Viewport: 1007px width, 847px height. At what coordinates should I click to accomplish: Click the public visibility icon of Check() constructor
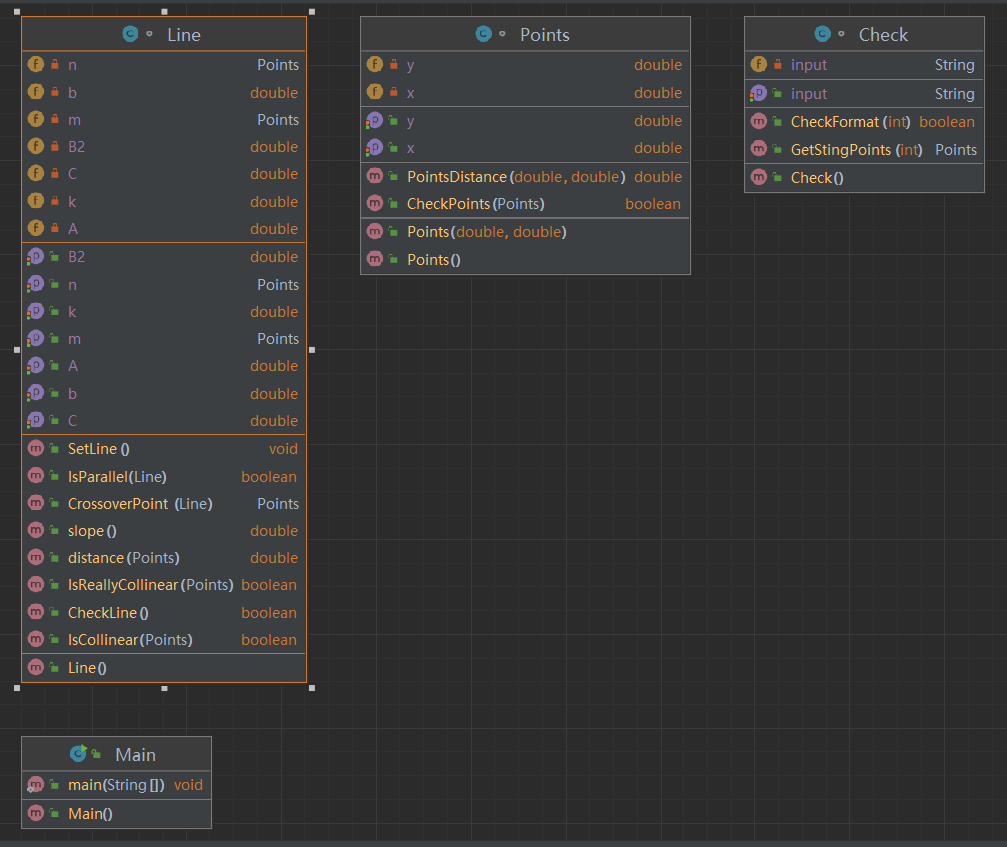(x=778, y=177)
